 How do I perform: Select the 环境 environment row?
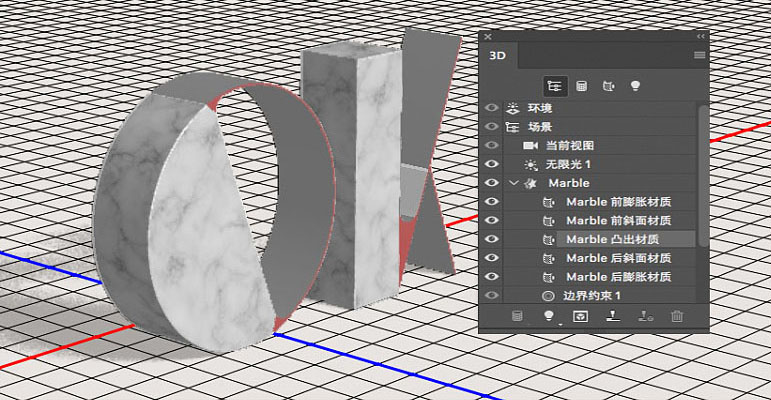click(x=599, y=108)
